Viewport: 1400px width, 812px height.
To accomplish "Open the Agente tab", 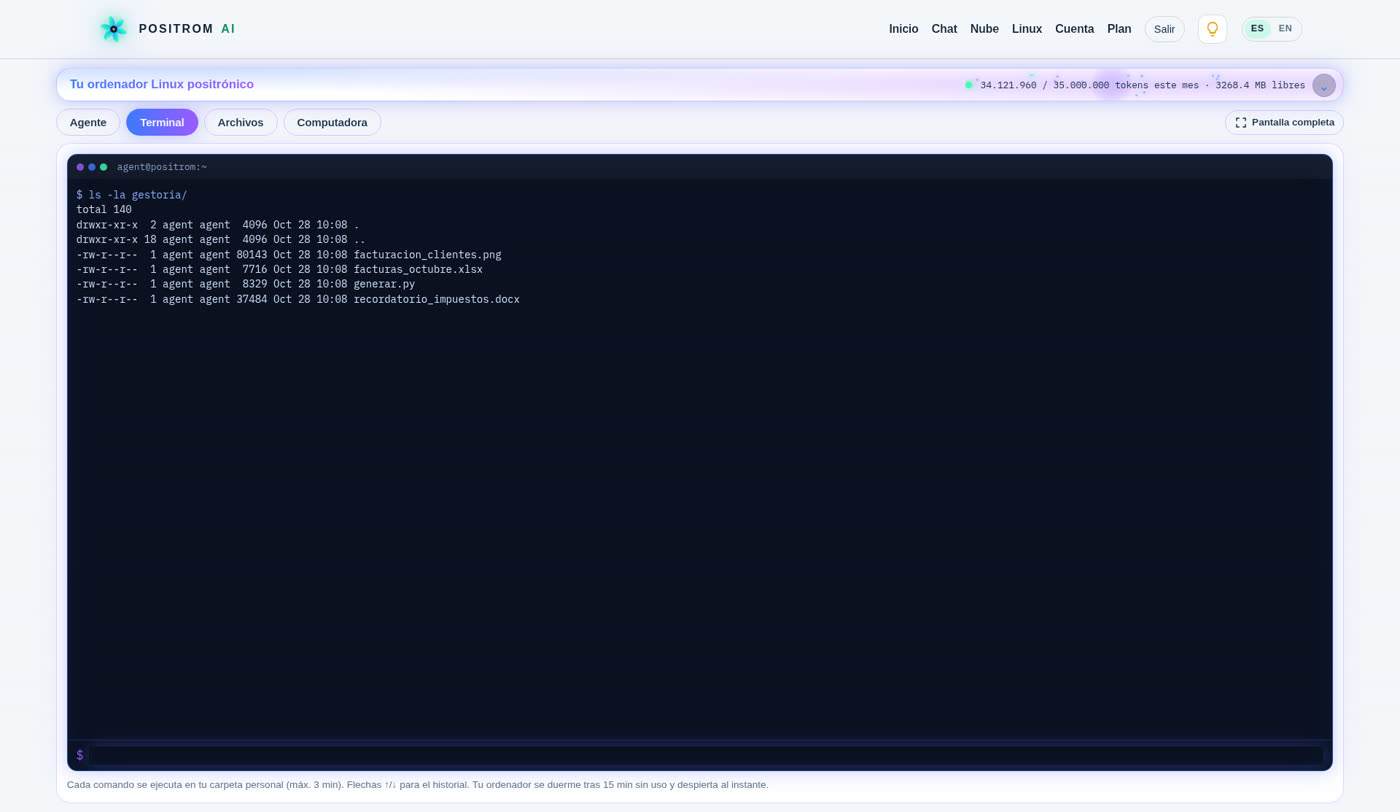I will [88, 122].
